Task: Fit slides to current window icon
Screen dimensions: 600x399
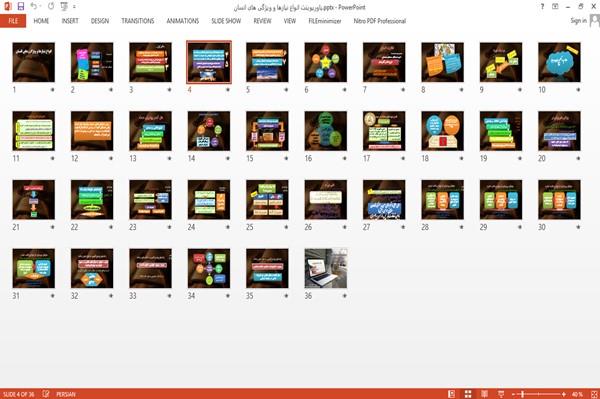Action: [594, 394]
